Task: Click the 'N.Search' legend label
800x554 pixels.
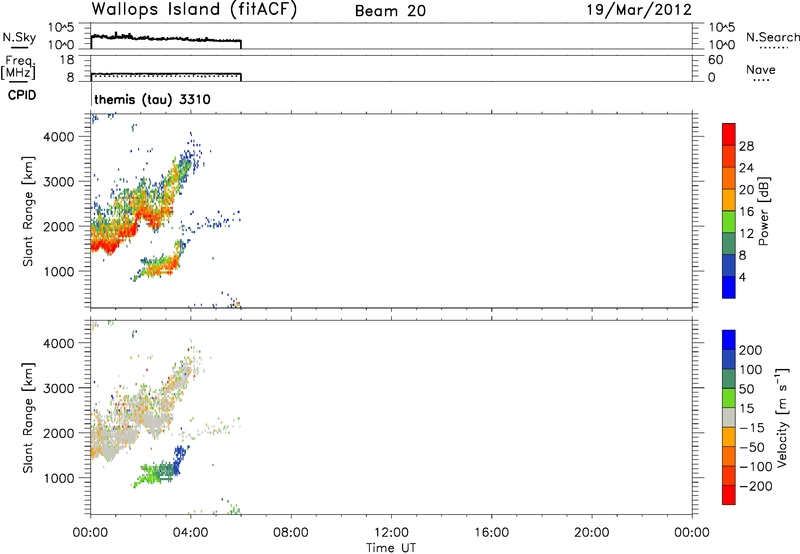Action: click(773, 37)
